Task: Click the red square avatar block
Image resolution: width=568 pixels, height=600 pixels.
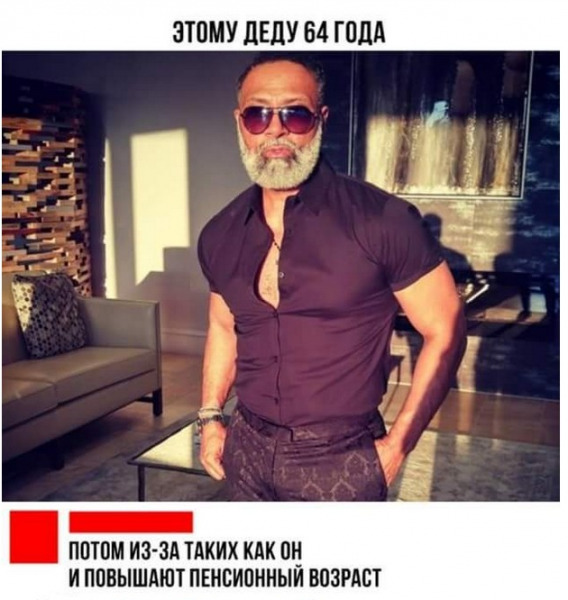Action: [x=34, y=536]
